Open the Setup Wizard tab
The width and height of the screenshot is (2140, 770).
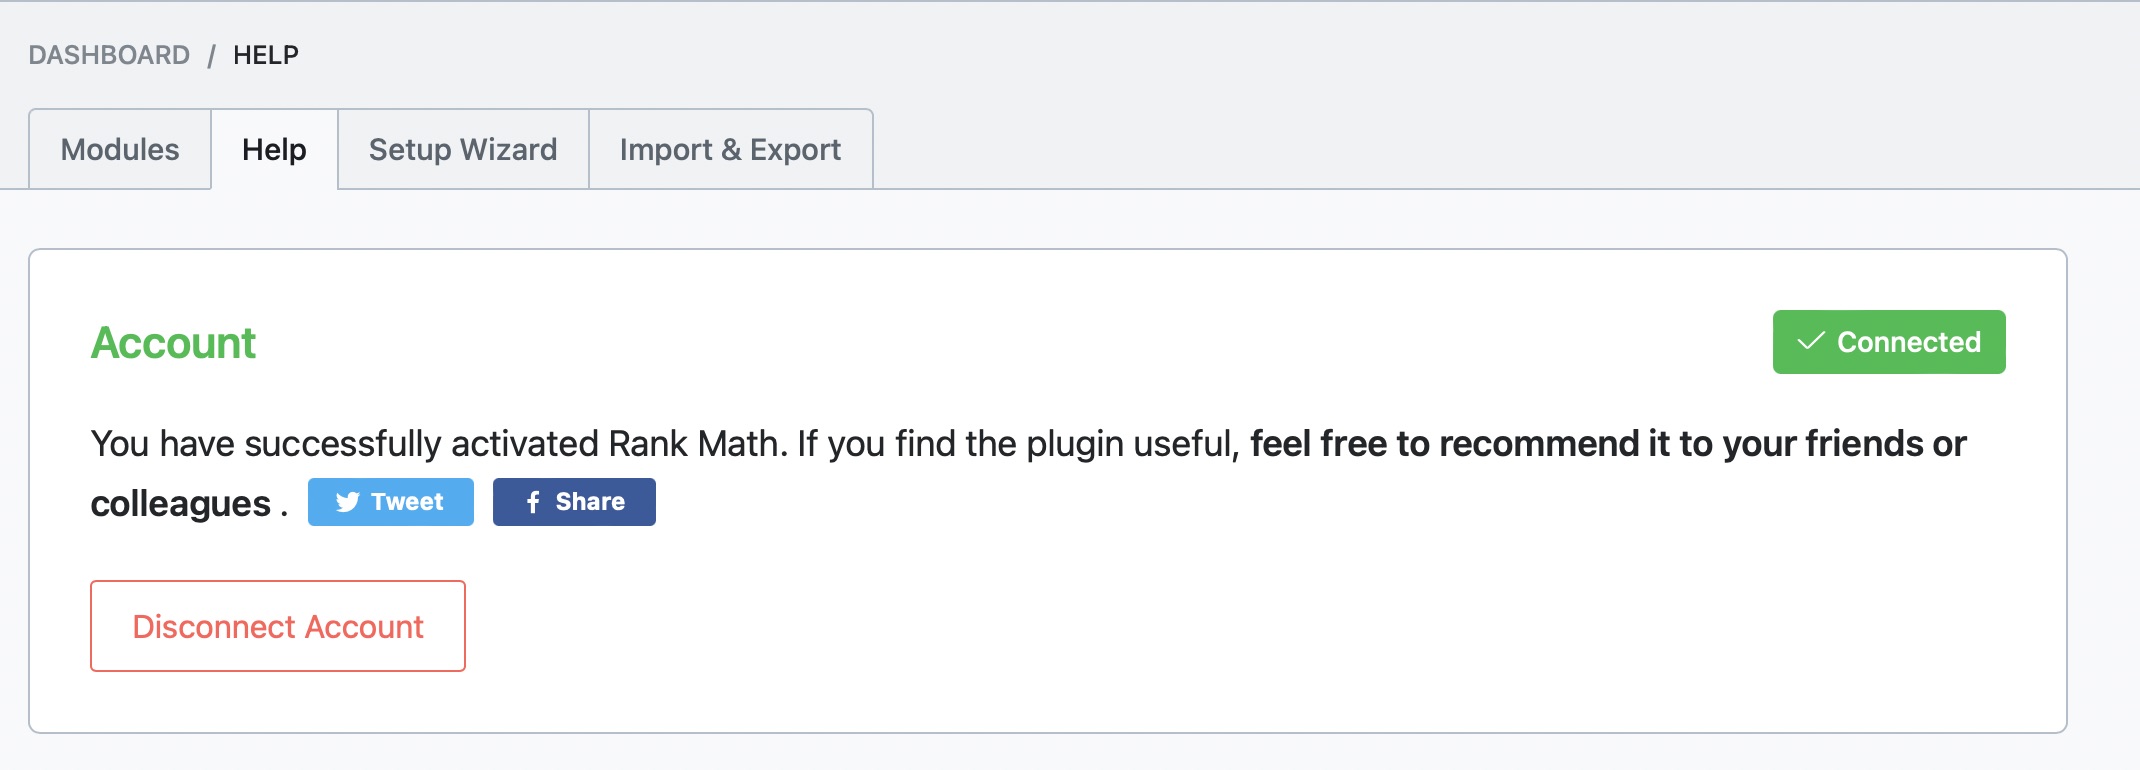pos(462,149)
